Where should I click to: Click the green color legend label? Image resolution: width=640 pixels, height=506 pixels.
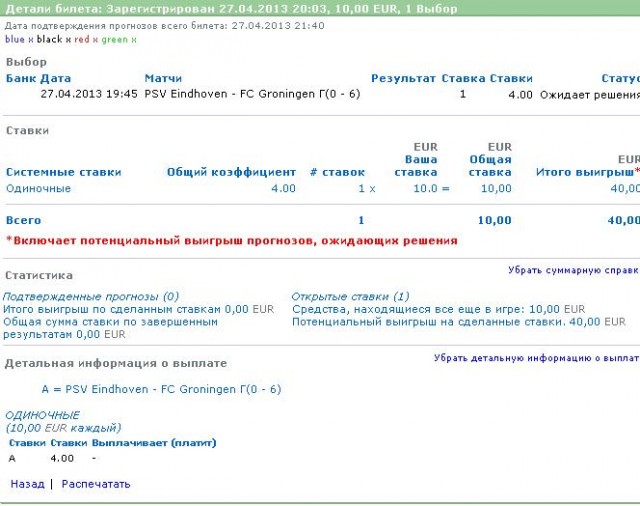pyautogui.click(x=115, y=40)
